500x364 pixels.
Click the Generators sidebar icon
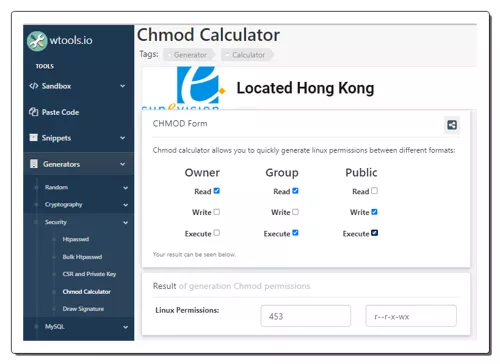[34, 164]
